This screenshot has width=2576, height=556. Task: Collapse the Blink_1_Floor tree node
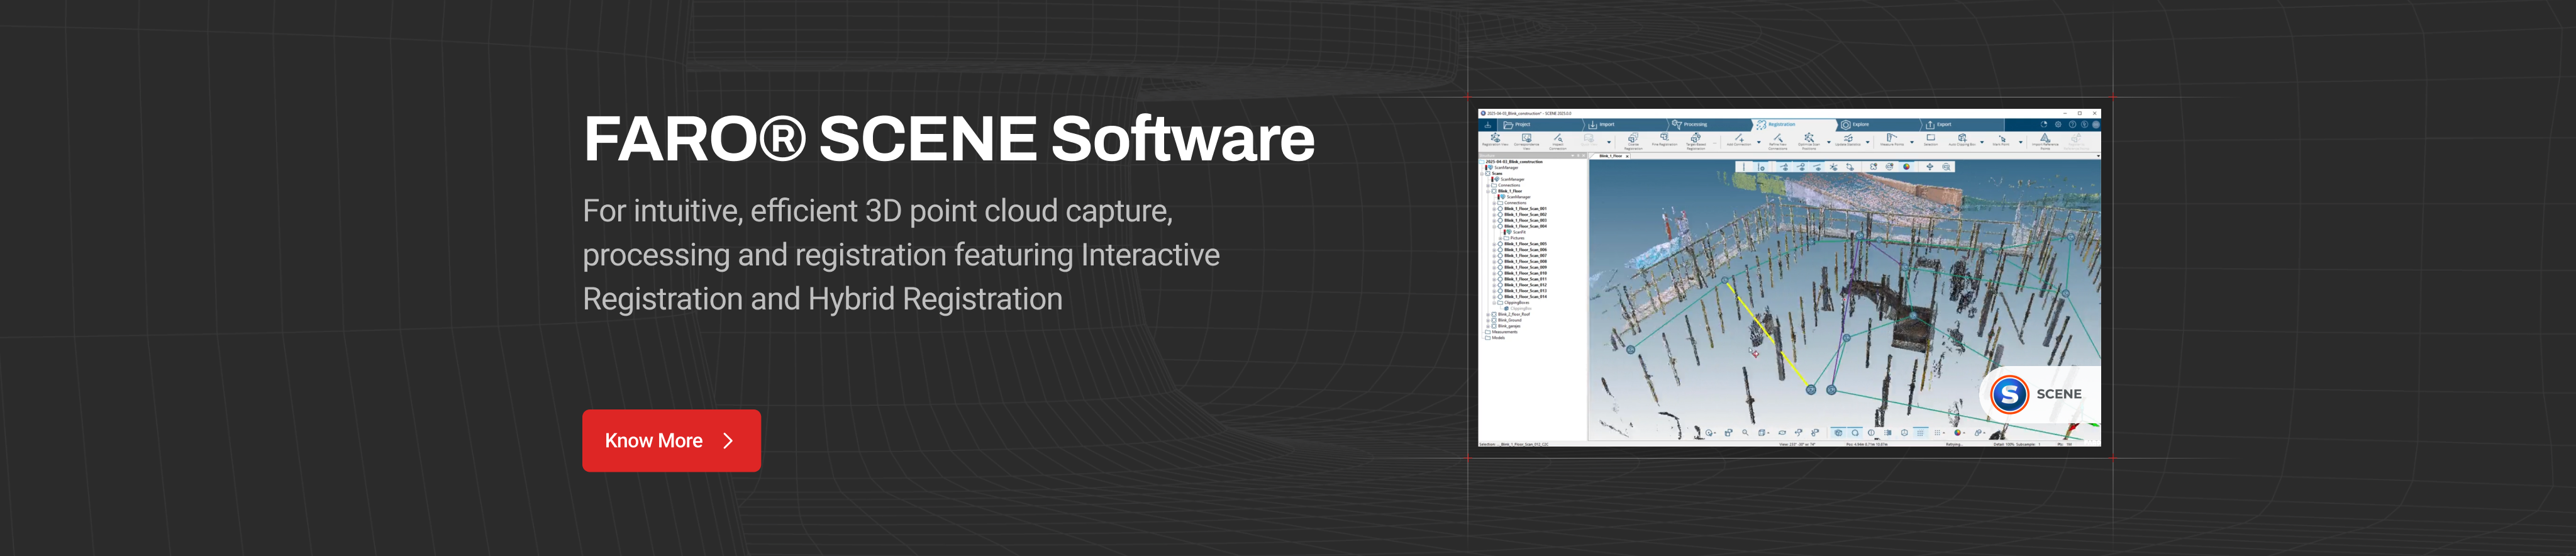click(x=1488, y=191)
